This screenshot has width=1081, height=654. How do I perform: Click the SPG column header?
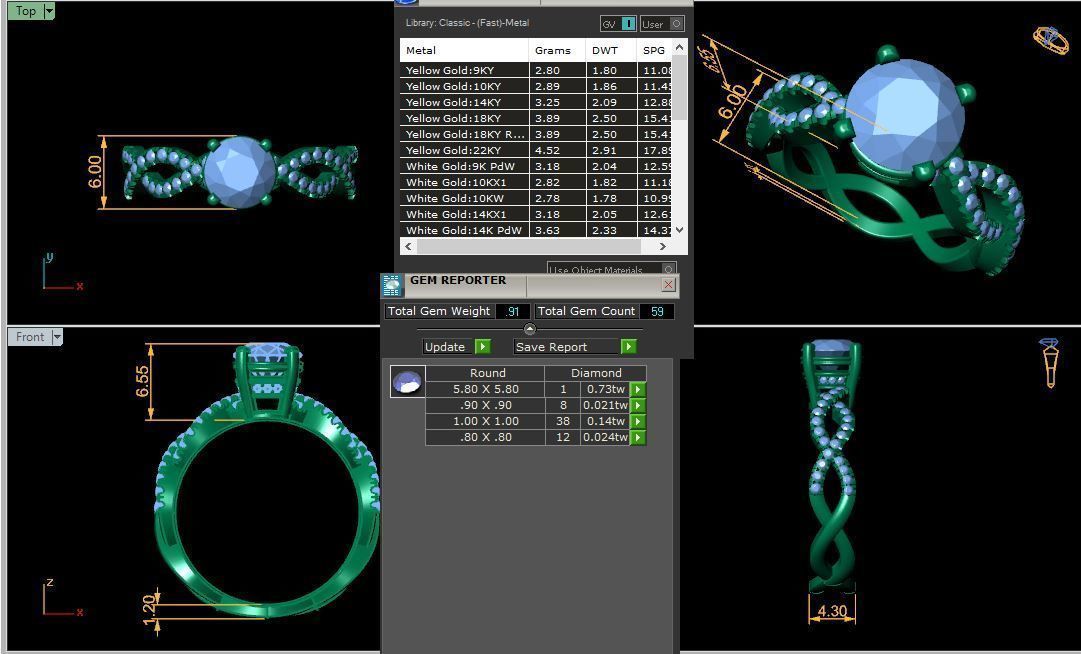click(654, 50)
